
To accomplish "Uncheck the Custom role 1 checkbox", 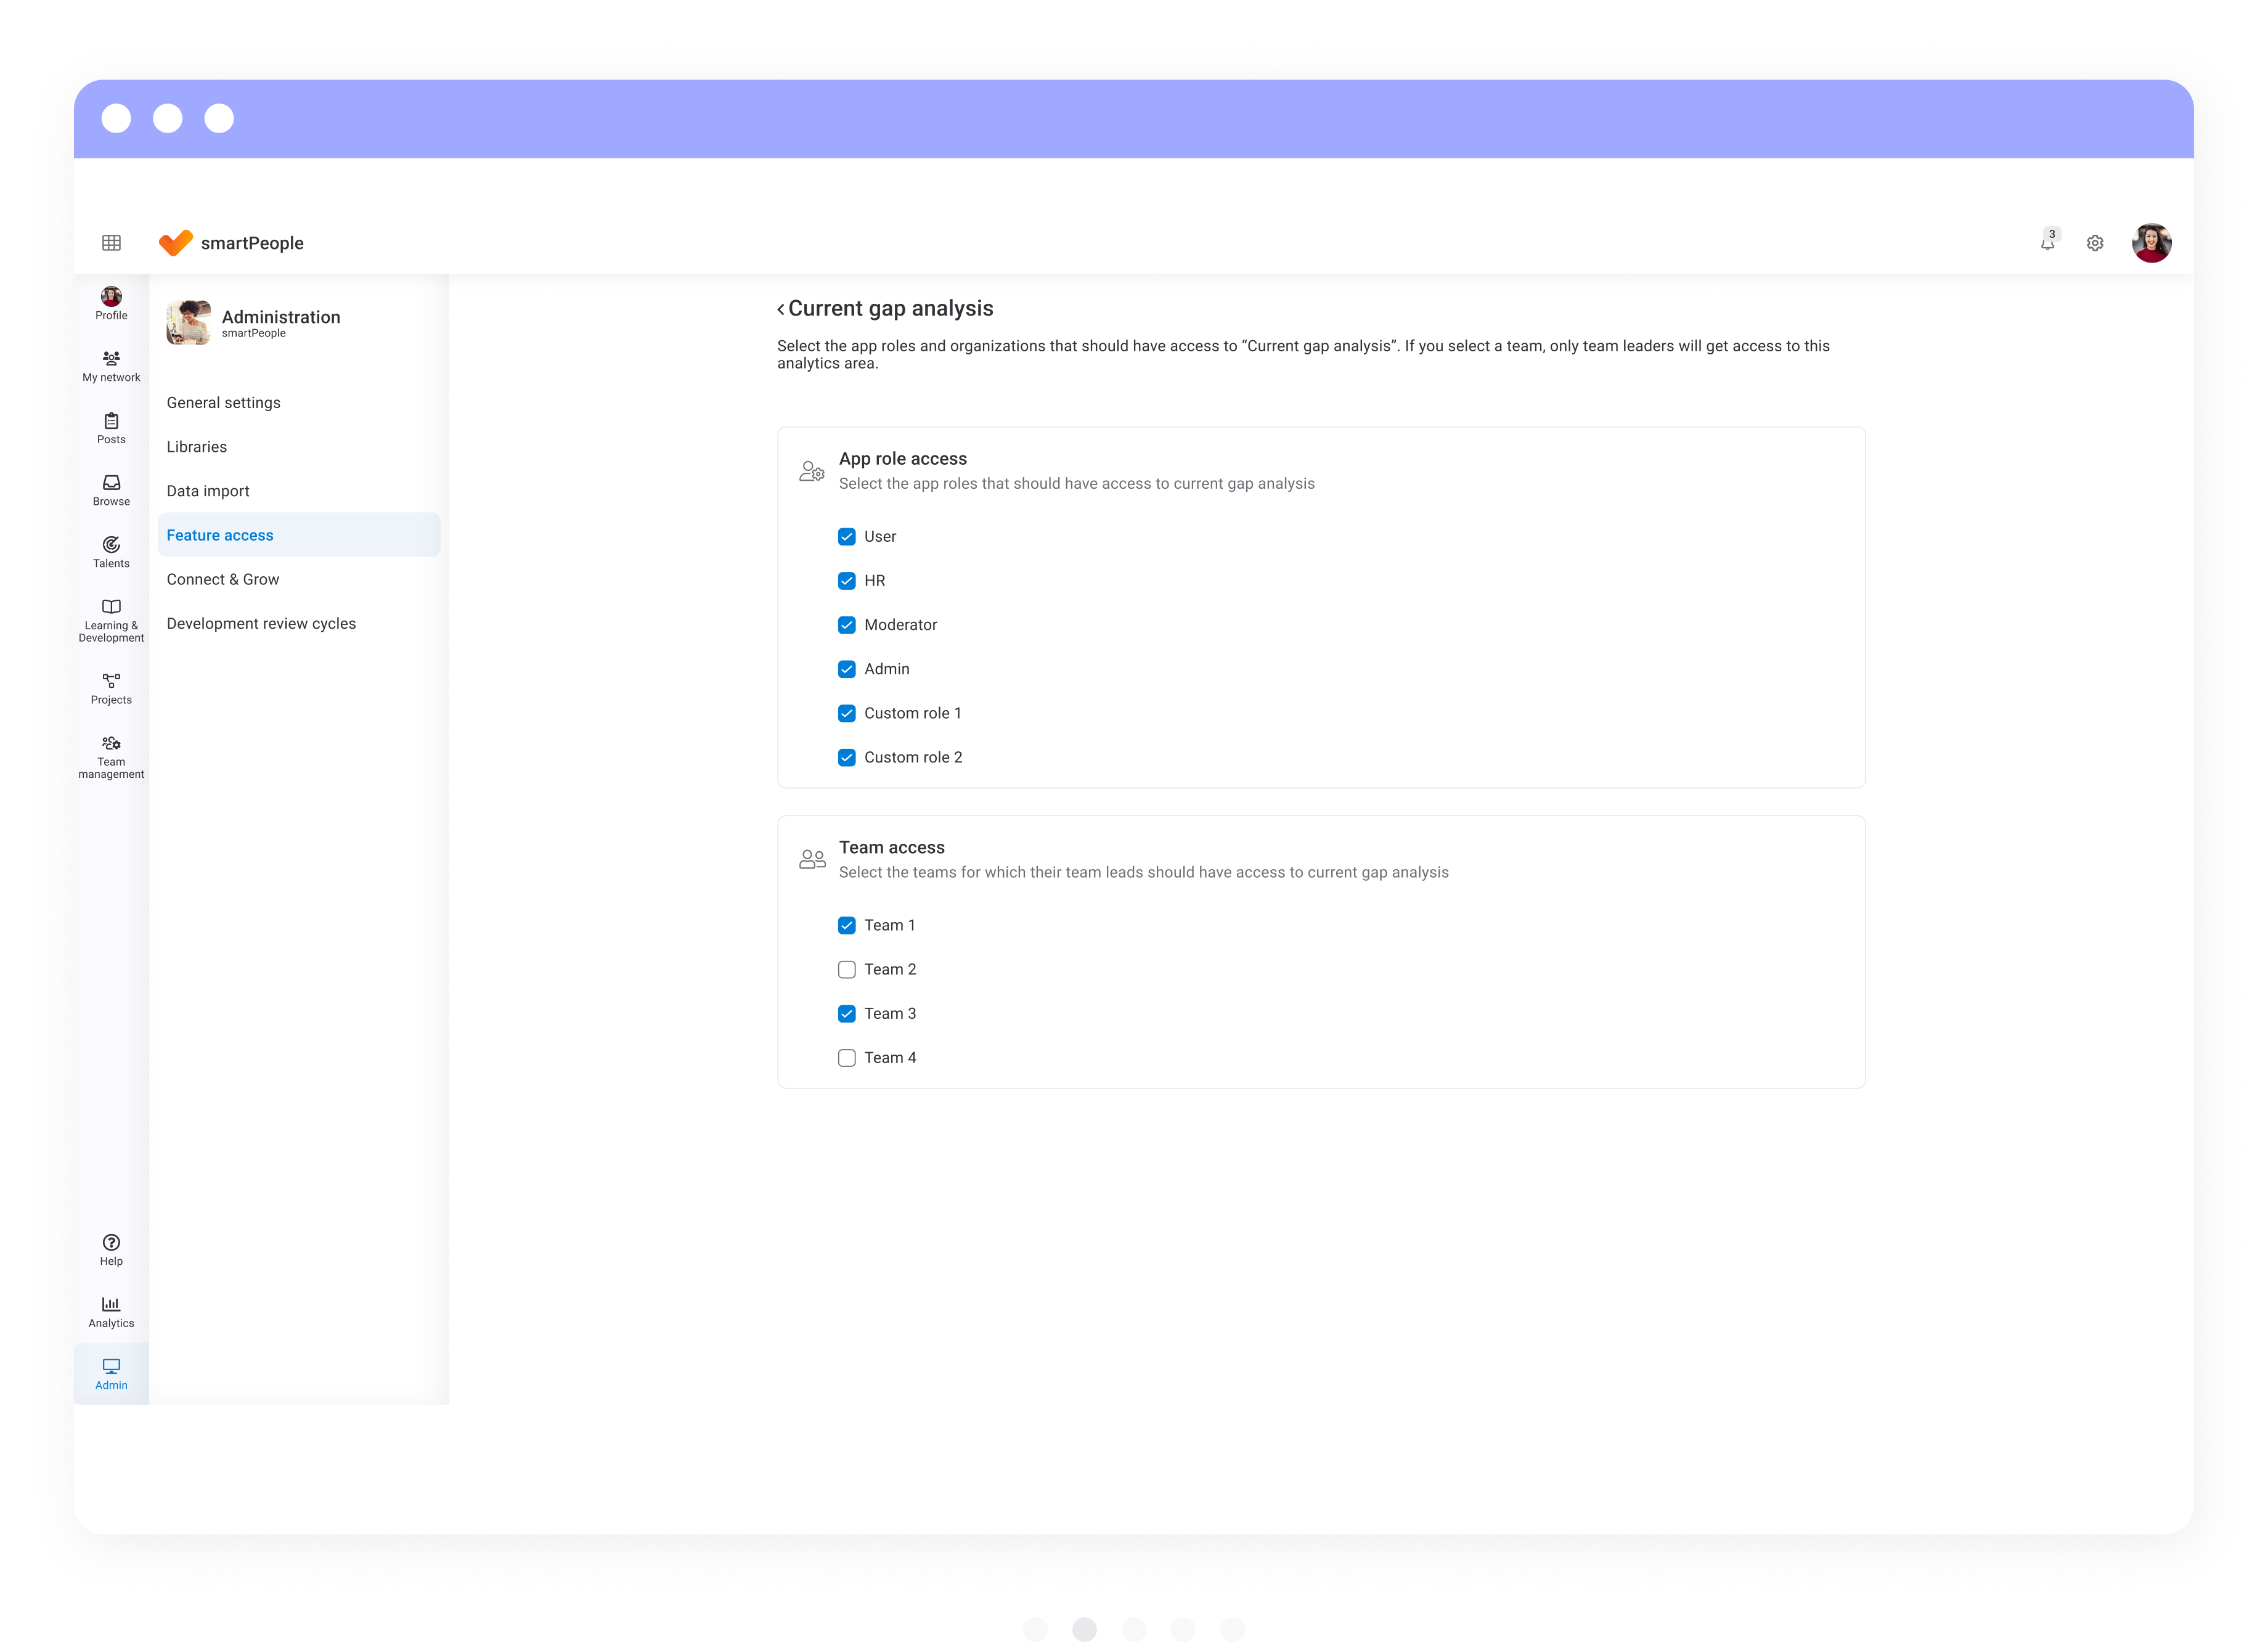I will coord(847,713).
